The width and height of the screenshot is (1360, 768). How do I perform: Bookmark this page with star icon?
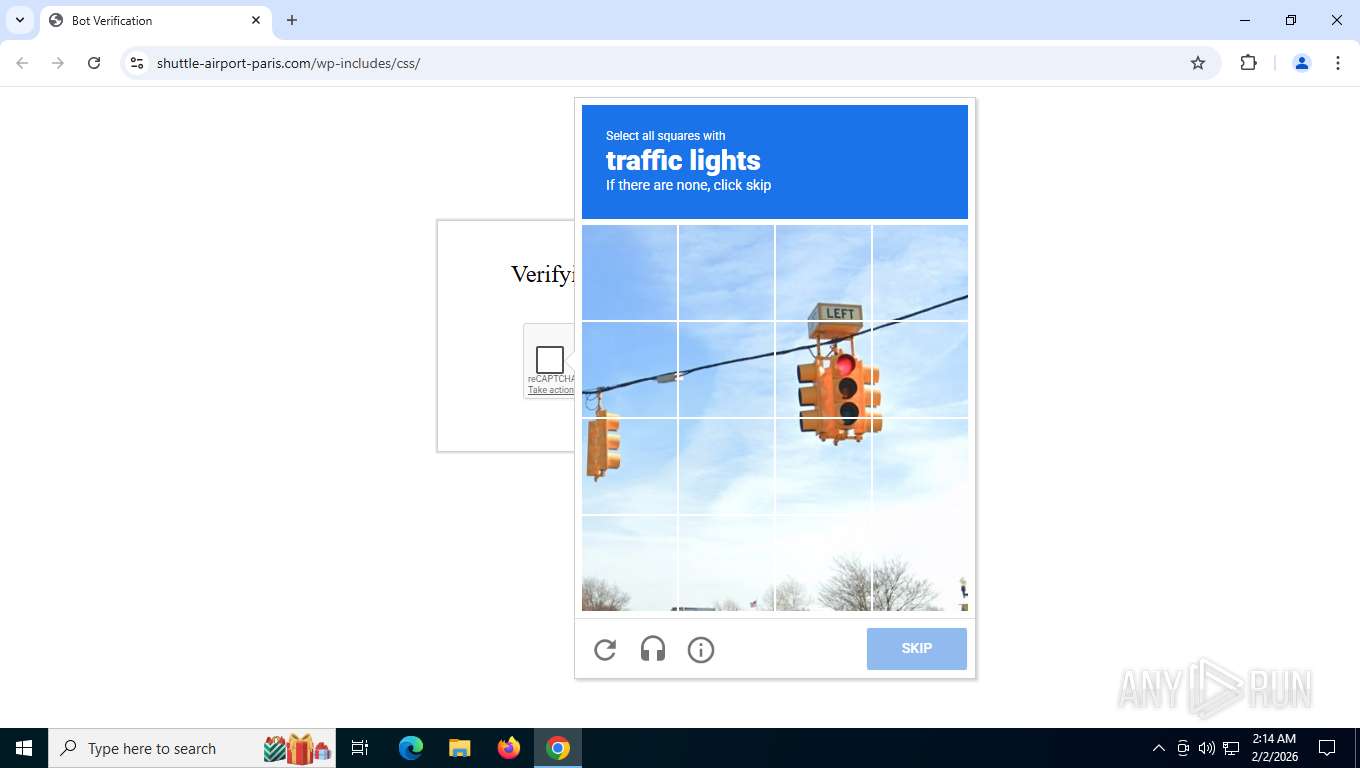pyautogui.click(x=1198, y=63)
